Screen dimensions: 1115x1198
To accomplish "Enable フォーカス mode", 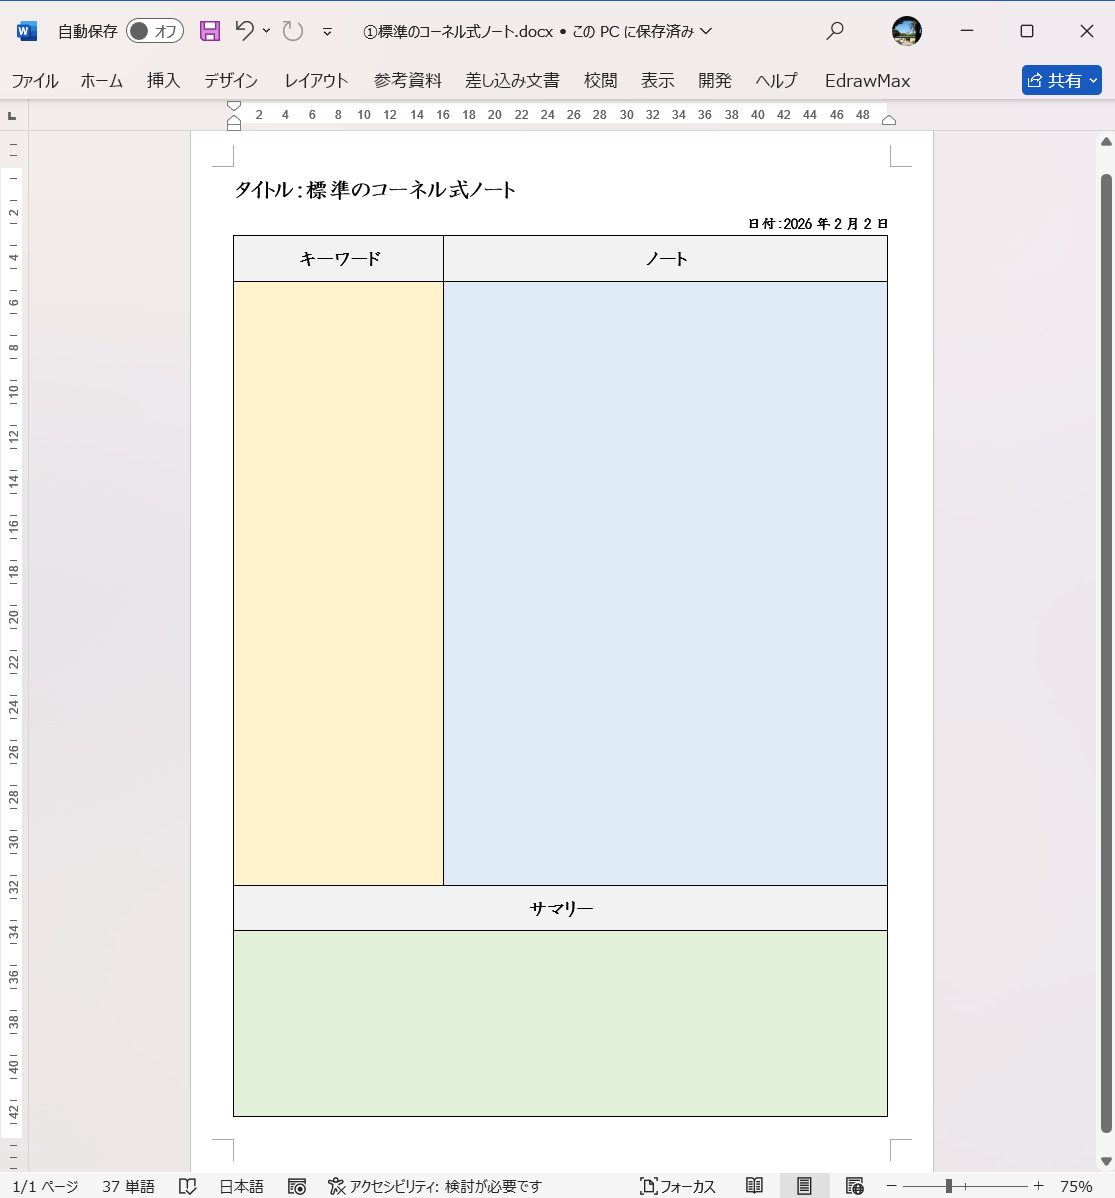I will point(678,1186).
